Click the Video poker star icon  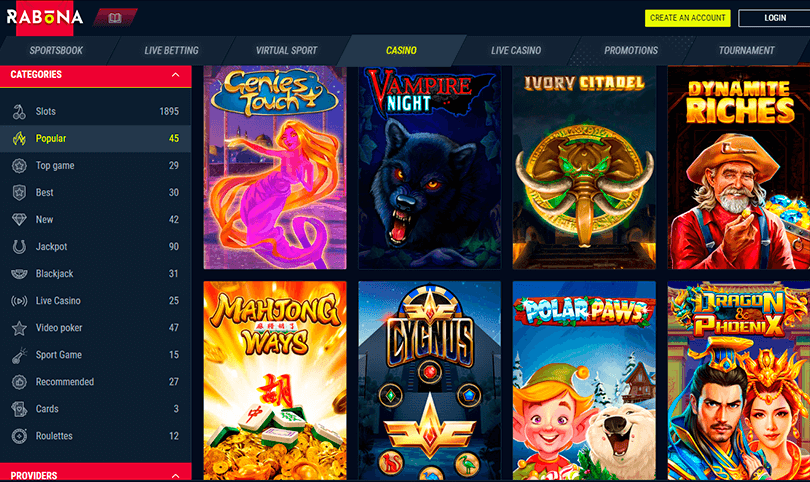pyautogui.click(x=19, y=328)
